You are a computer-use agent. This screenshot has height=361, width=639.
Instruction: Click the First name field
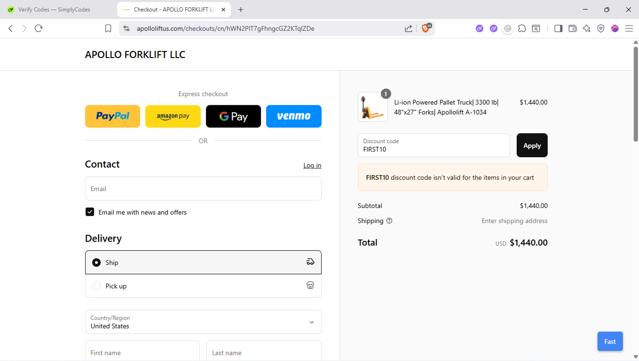point(142,351)
